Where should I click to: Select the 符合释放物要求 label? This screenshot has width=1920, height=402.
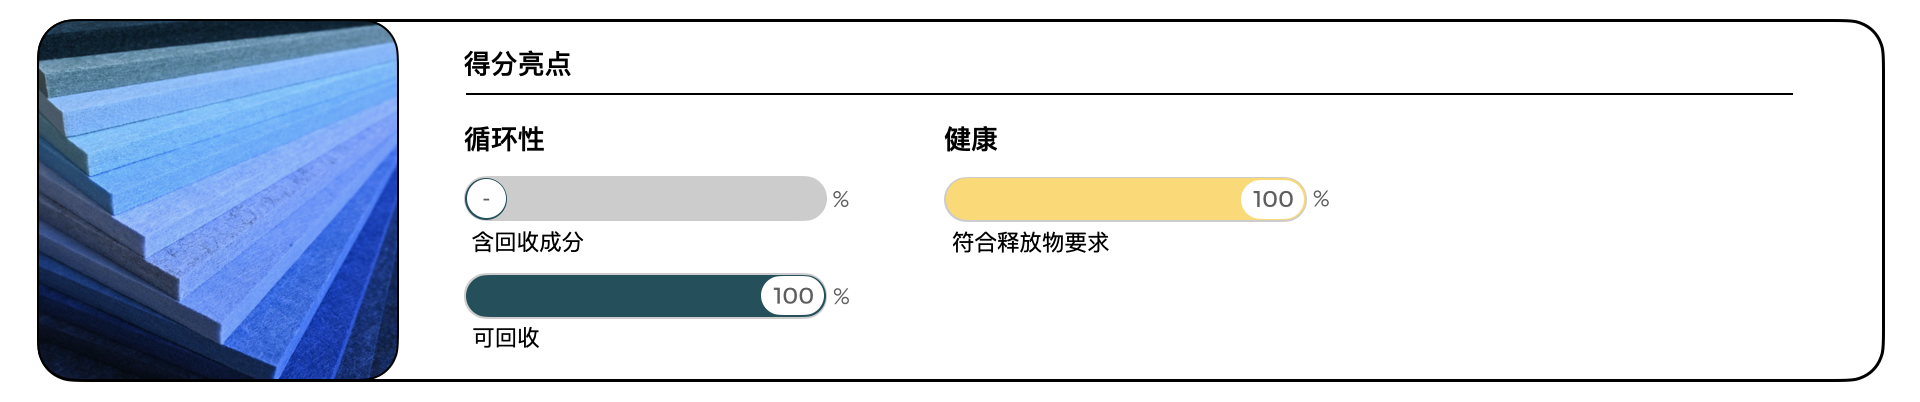[x=1030, y=242]
